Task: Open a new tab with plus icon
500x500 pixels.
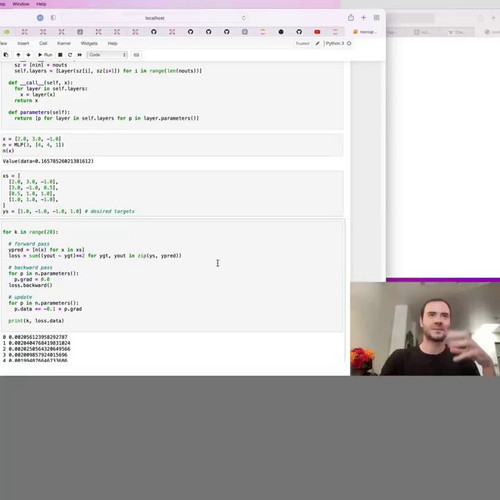Action: point(363,18)
